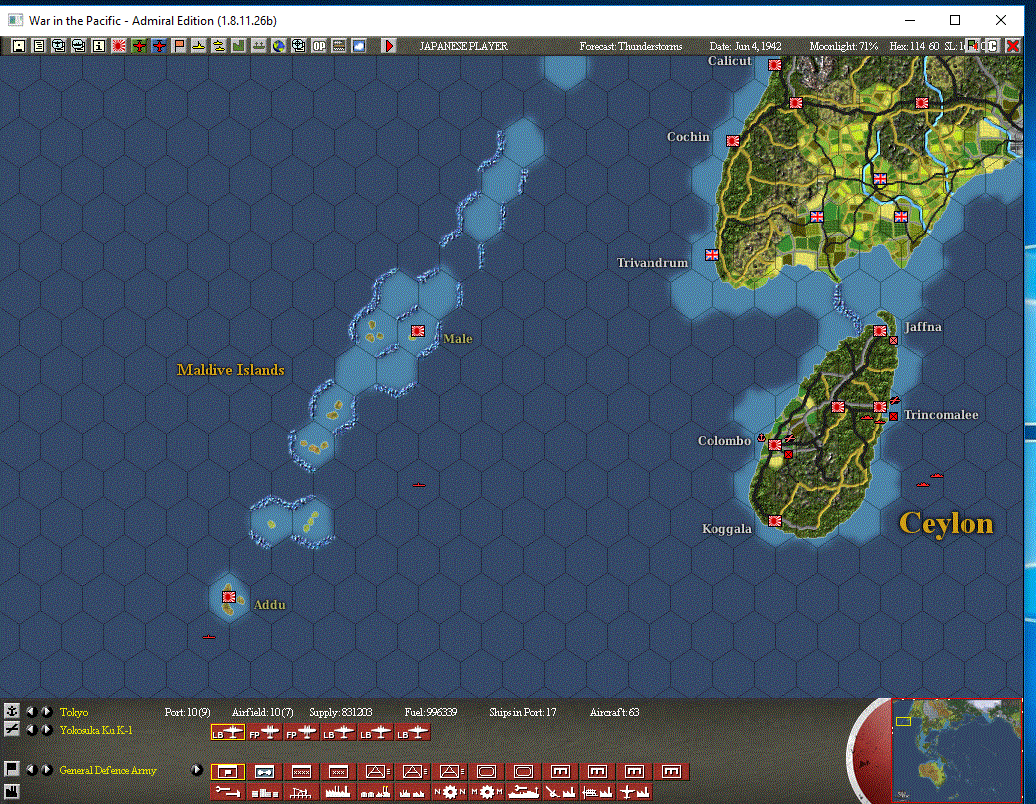Screen dimensions: 1036x804
Task: Click the OP toolbar icon
Action: click(x=318, y=46)
